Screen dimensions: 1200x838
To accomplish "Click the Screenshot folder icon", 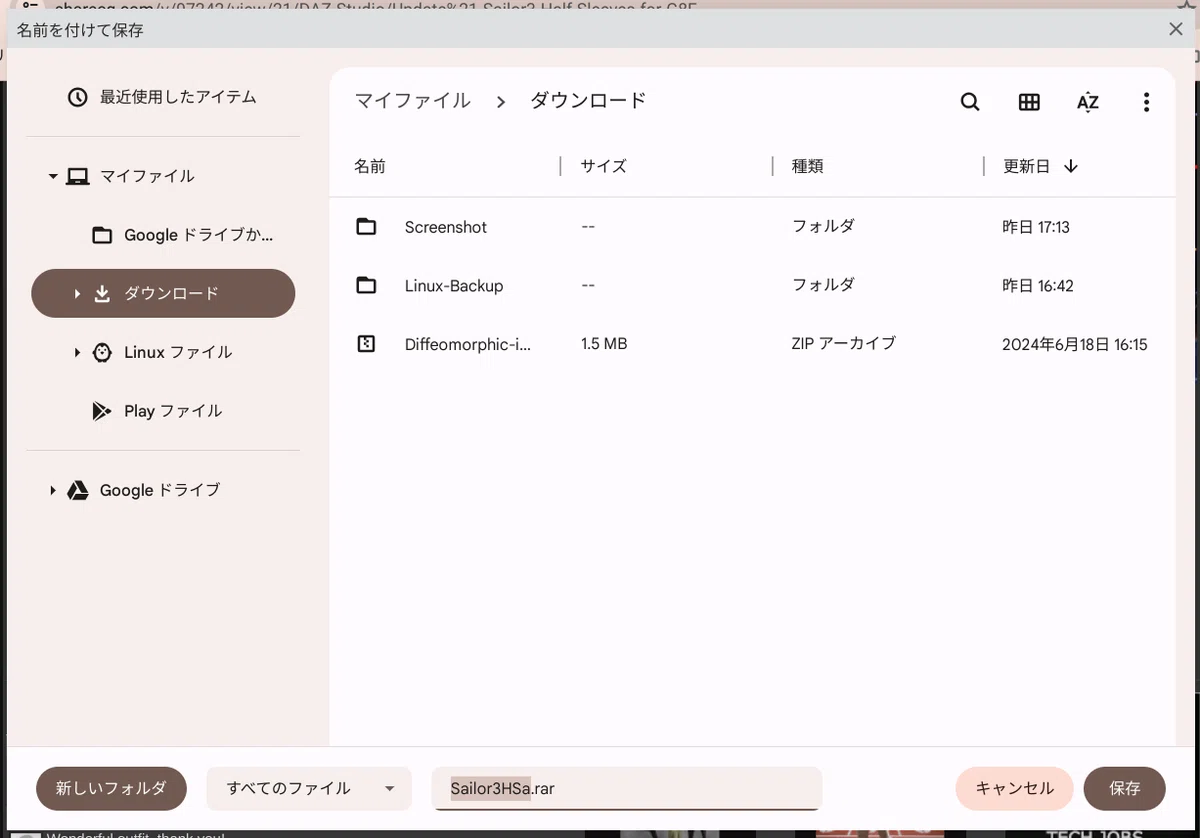I will coord(366,227).
